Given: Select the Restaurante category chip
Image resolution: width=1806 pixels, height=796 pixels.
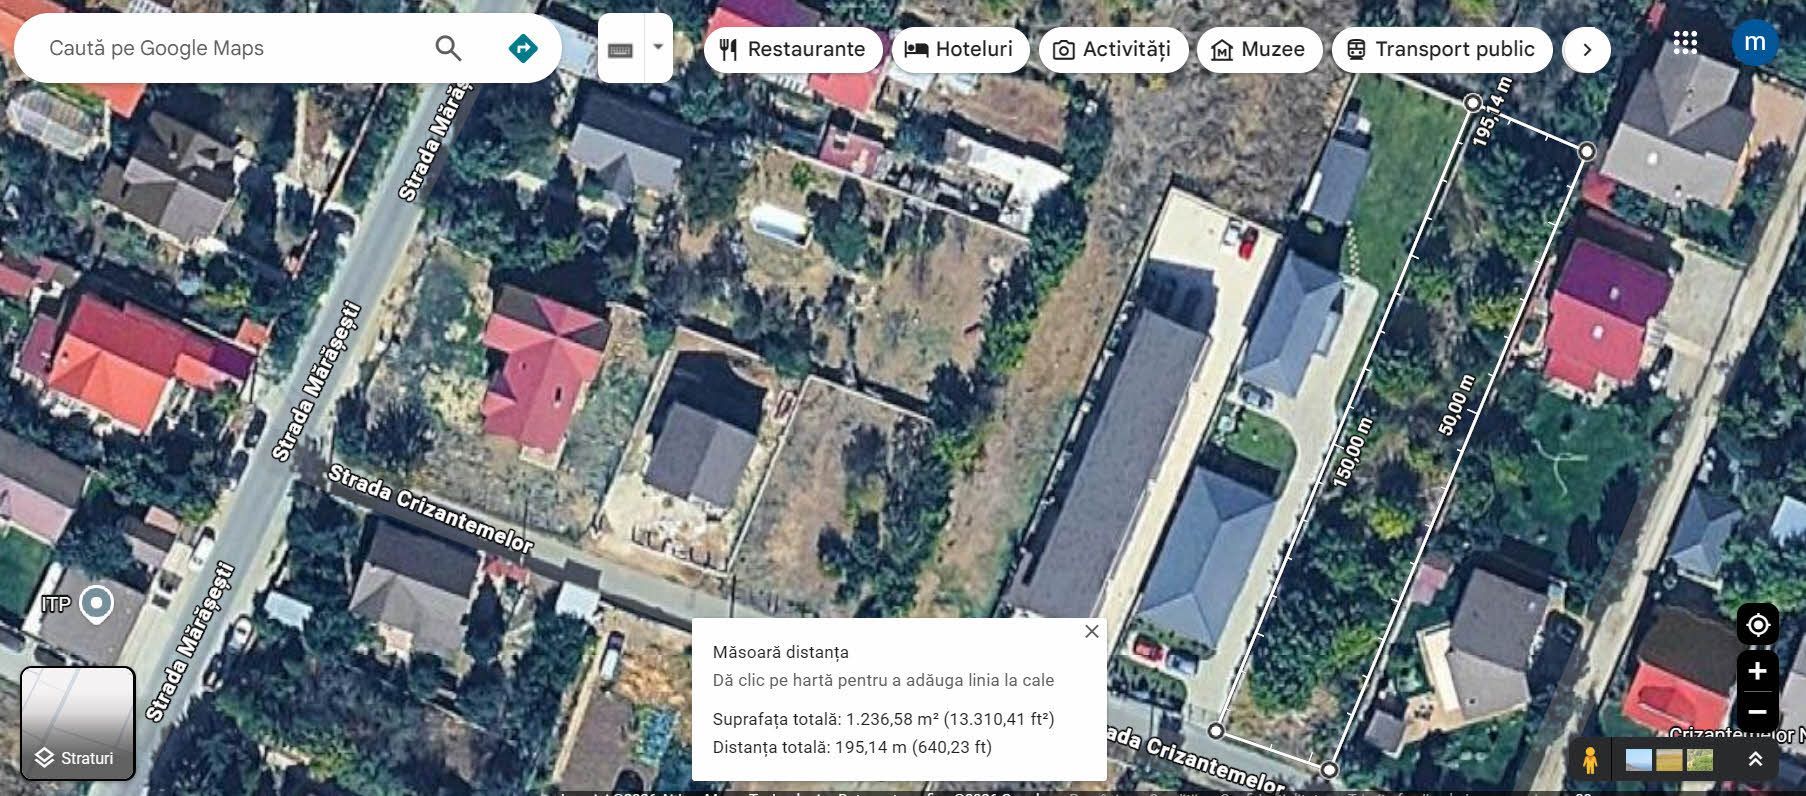Looking at the screenshot, I should pyautogui.click(x=793, y=49).
